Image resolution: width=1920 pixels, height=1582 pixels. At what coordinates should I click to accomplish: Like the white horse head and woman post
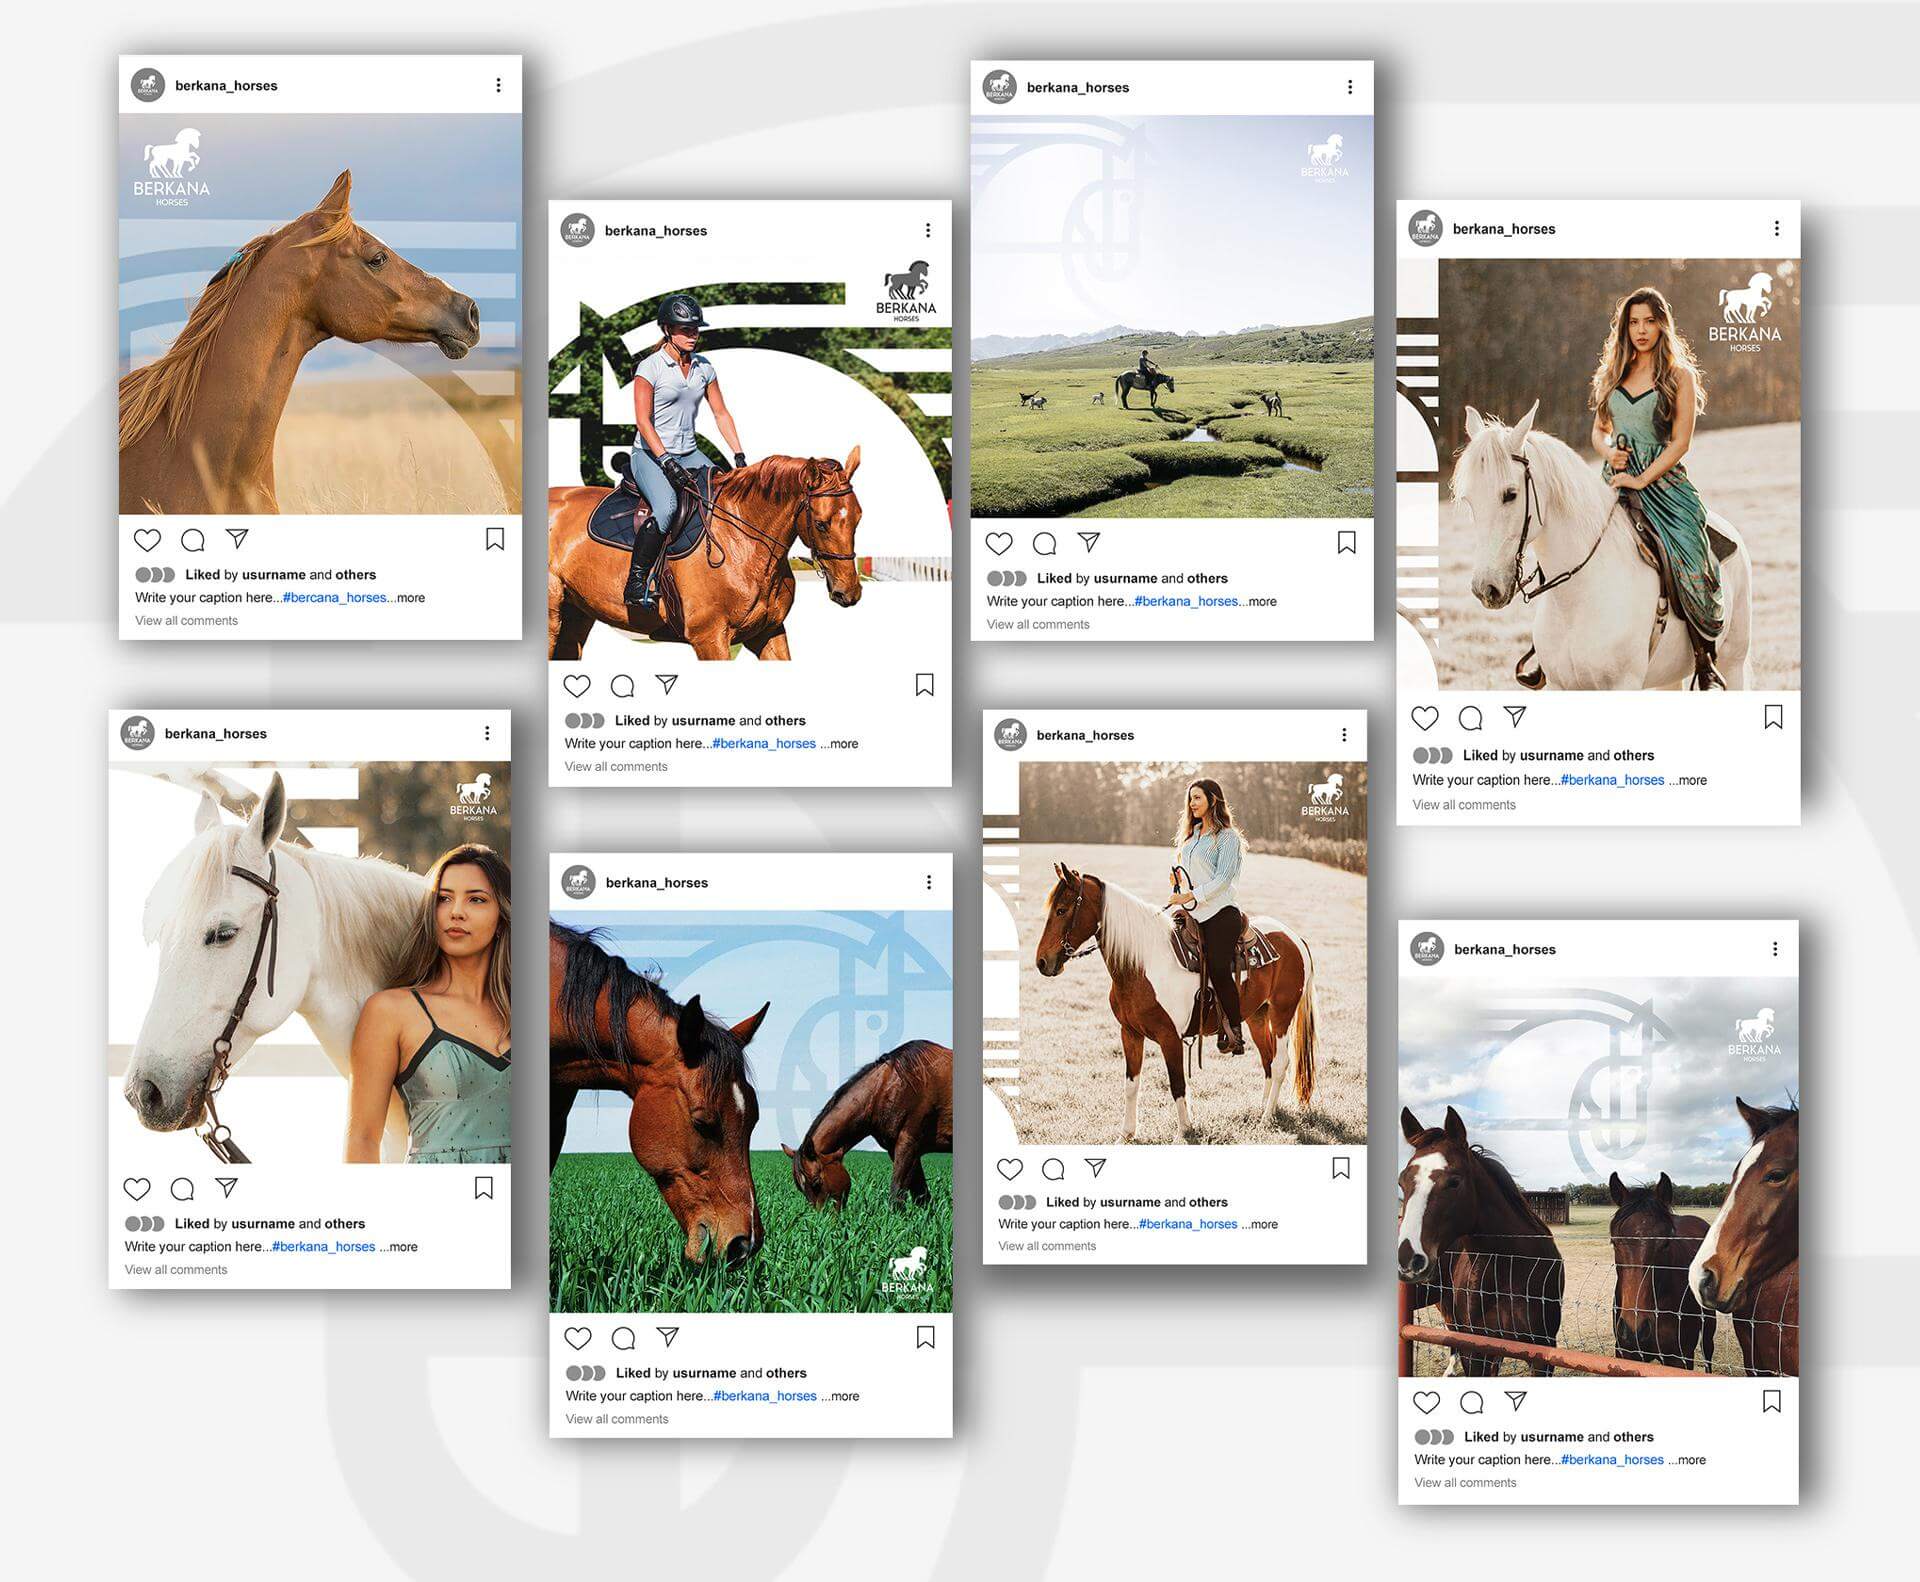coord(137,1189)
